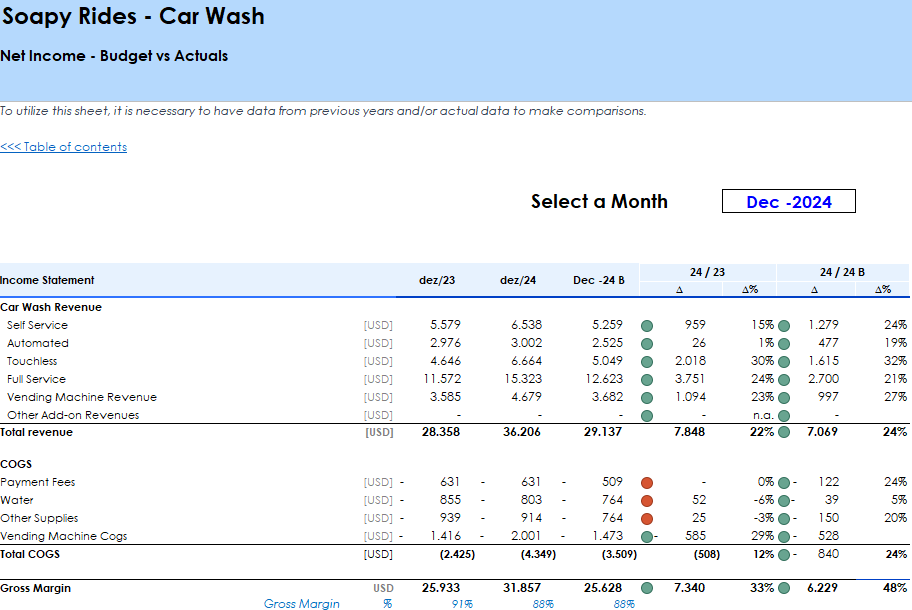The image size is (912, 610).
Task: Click the 24 / 24 B comparison header
Action: [x=842, y=272]
